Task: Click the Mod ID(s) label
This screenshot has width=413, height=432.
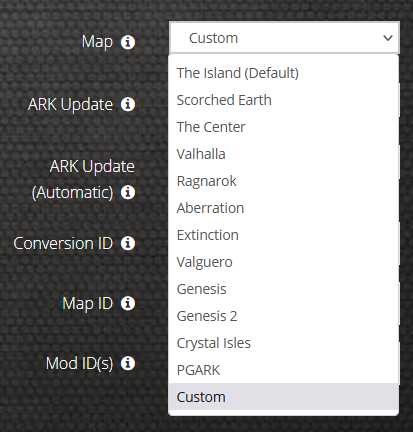Action: pos(79,363)
